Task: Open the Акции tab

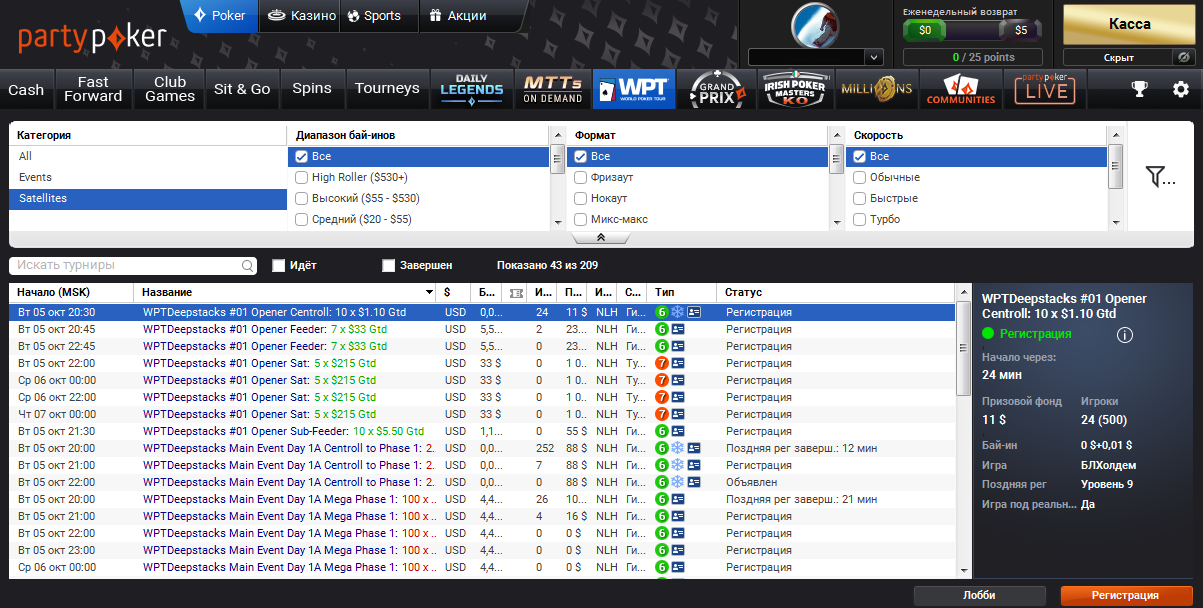Action: tap(457, 16)
